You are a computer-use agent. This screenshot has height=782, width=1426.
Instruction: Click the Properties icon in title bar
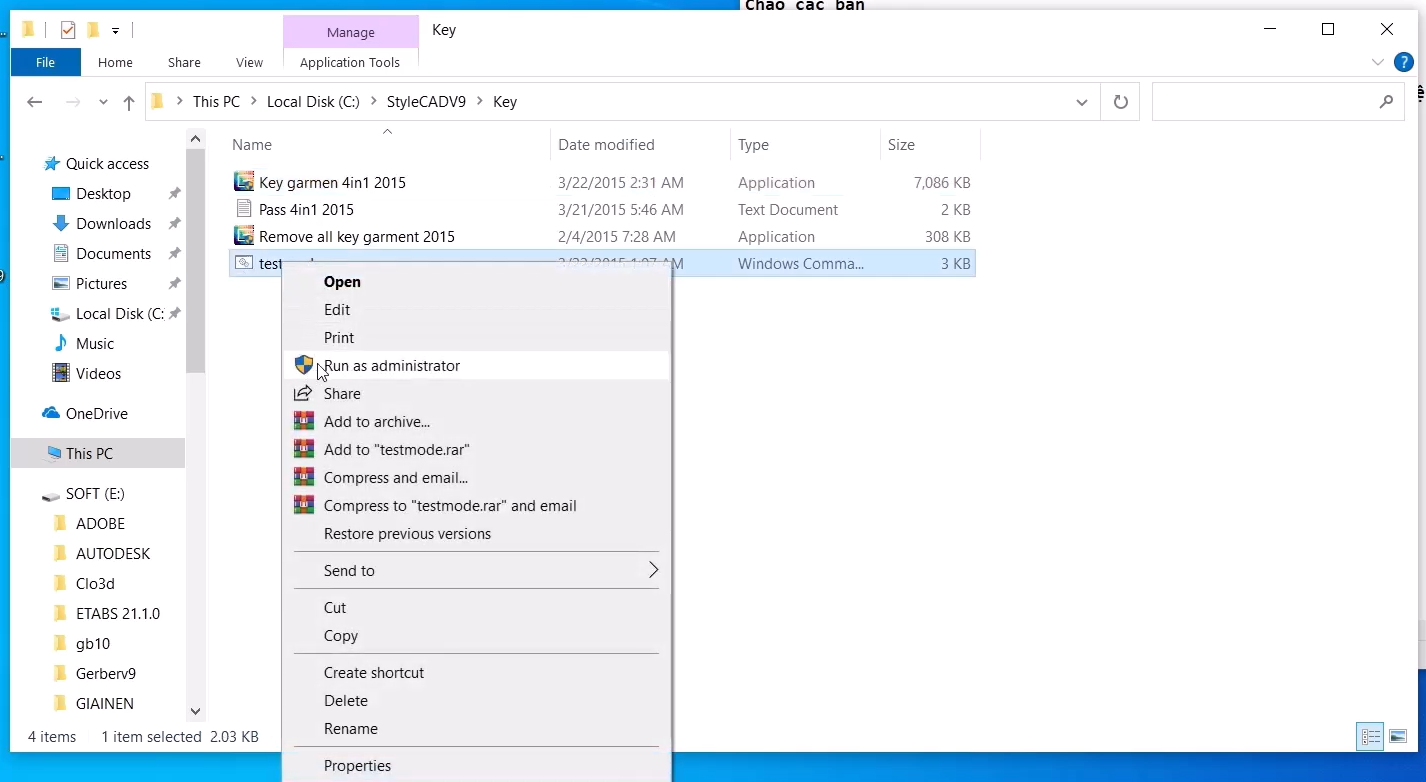pos(68,30)
